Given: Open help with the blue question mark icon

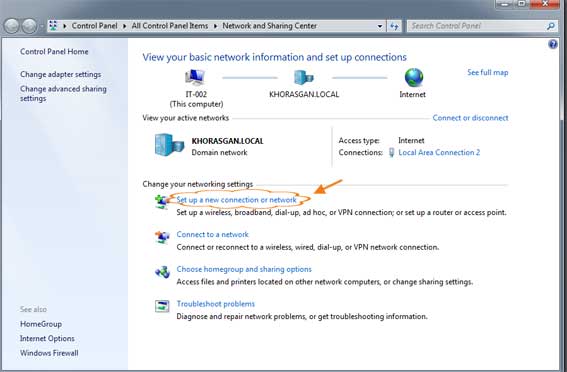Looking at the screenshot, I should [553, 44].
